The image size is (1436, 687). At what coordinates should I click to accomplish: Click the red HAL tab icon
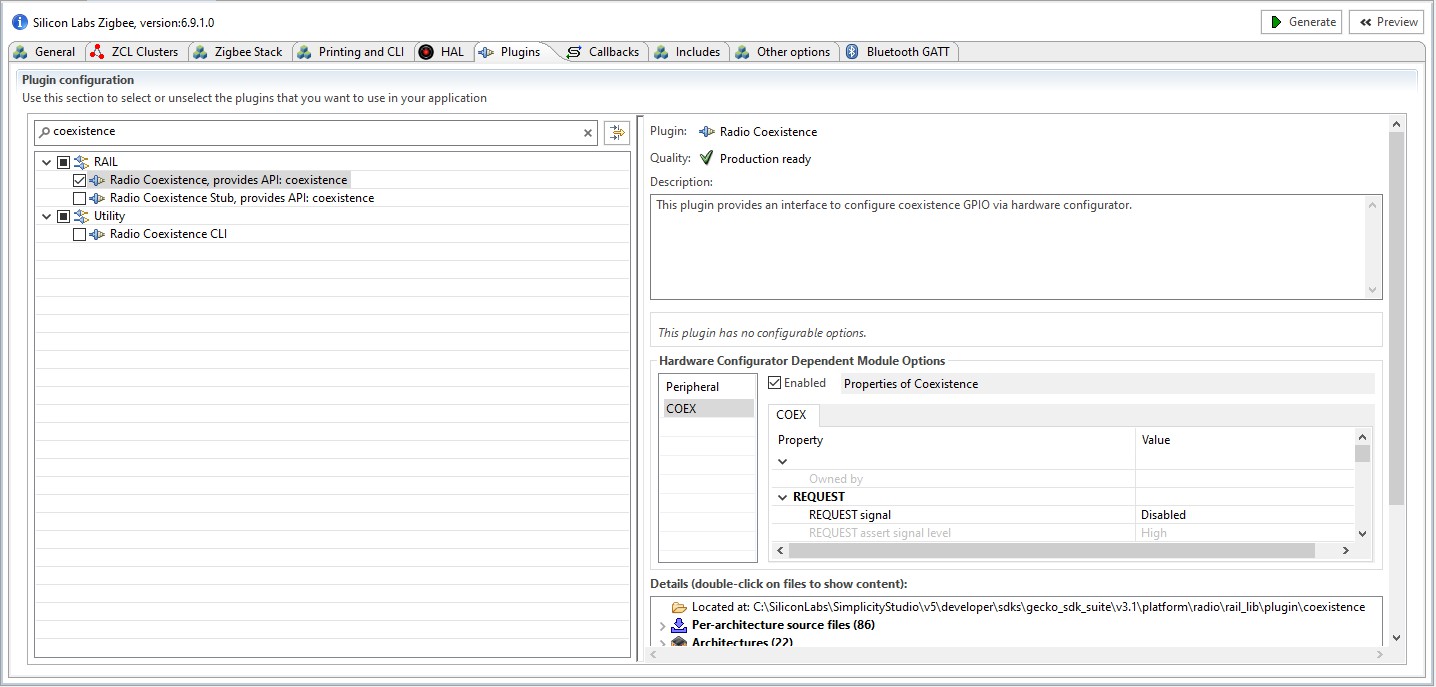coord(426,52)
